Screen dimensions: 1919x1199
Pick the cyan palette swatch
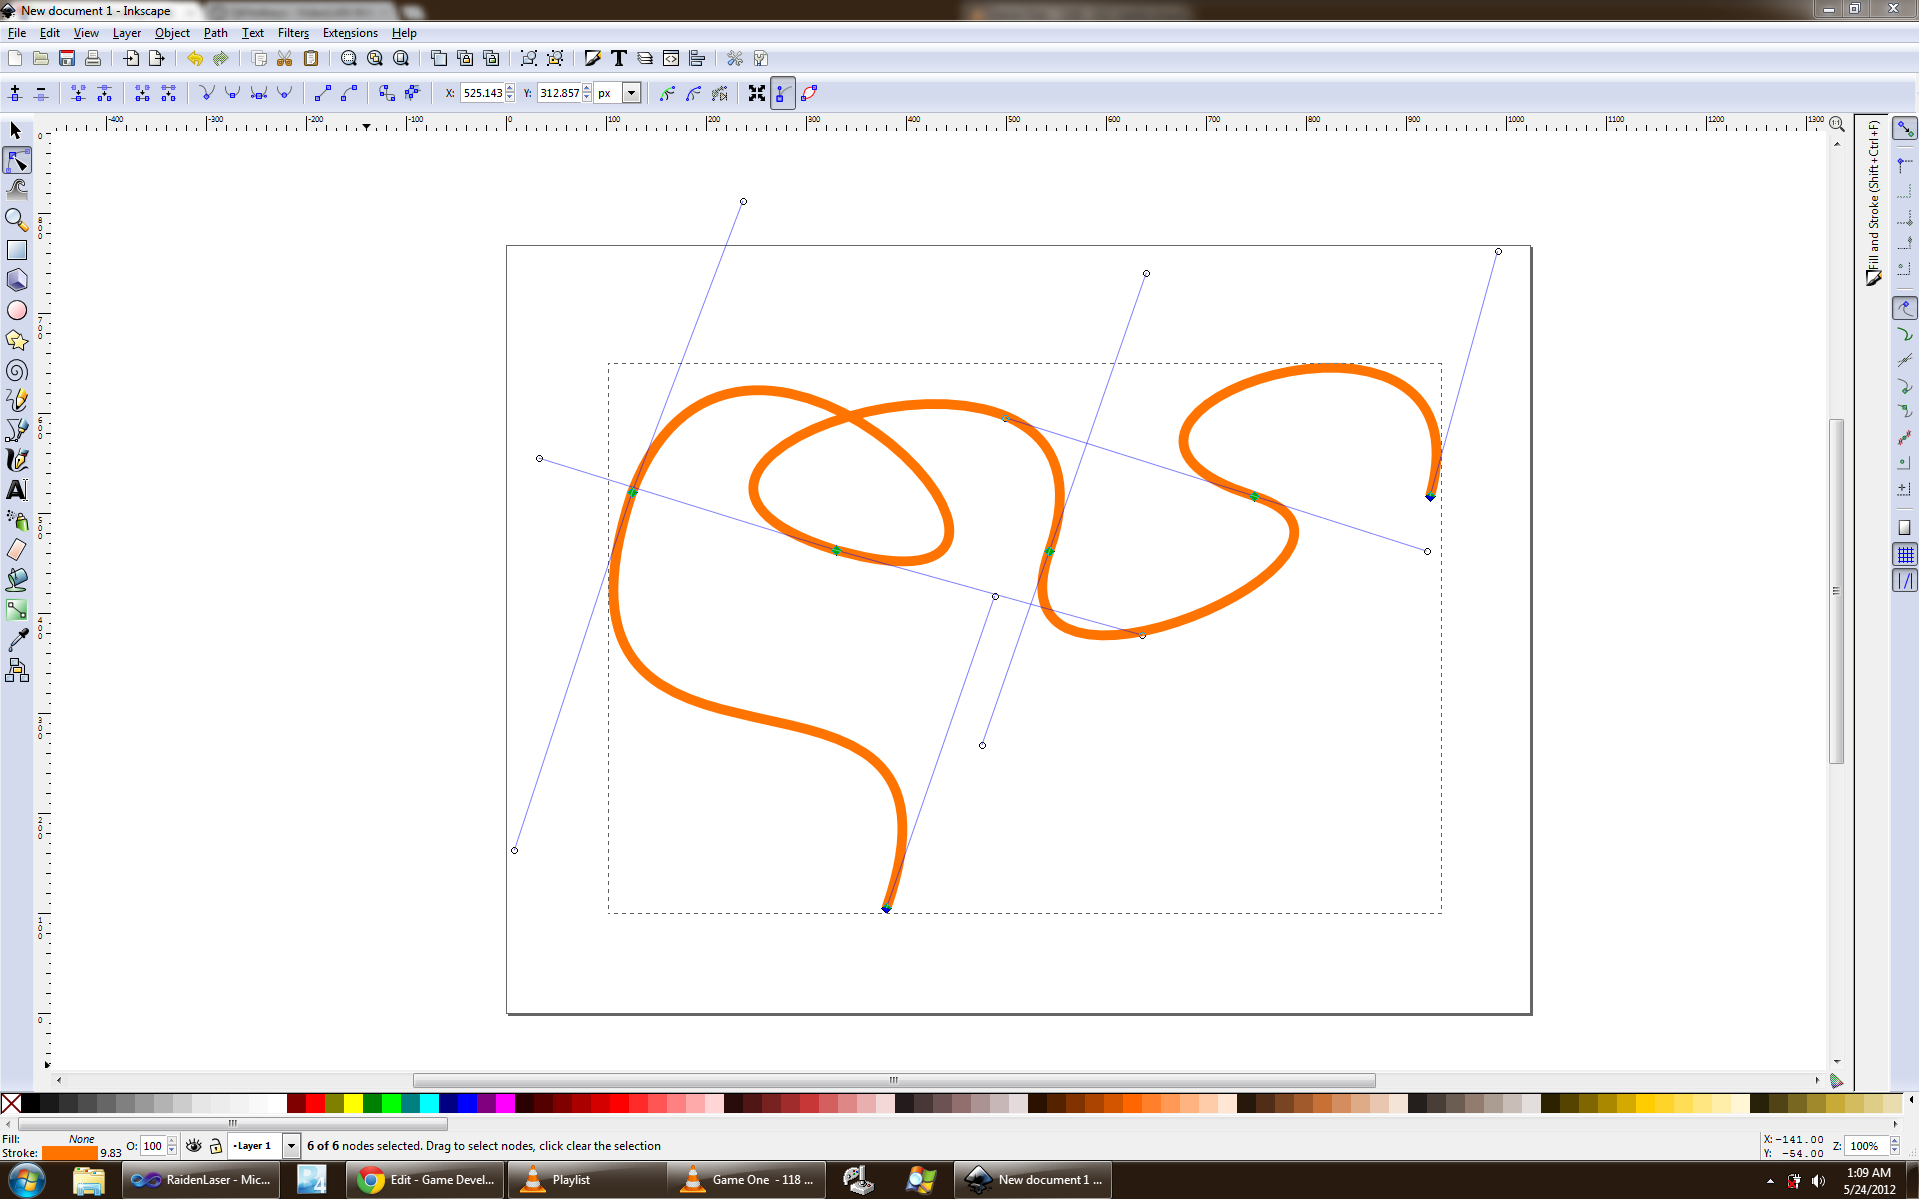(x=429, y=1103)
